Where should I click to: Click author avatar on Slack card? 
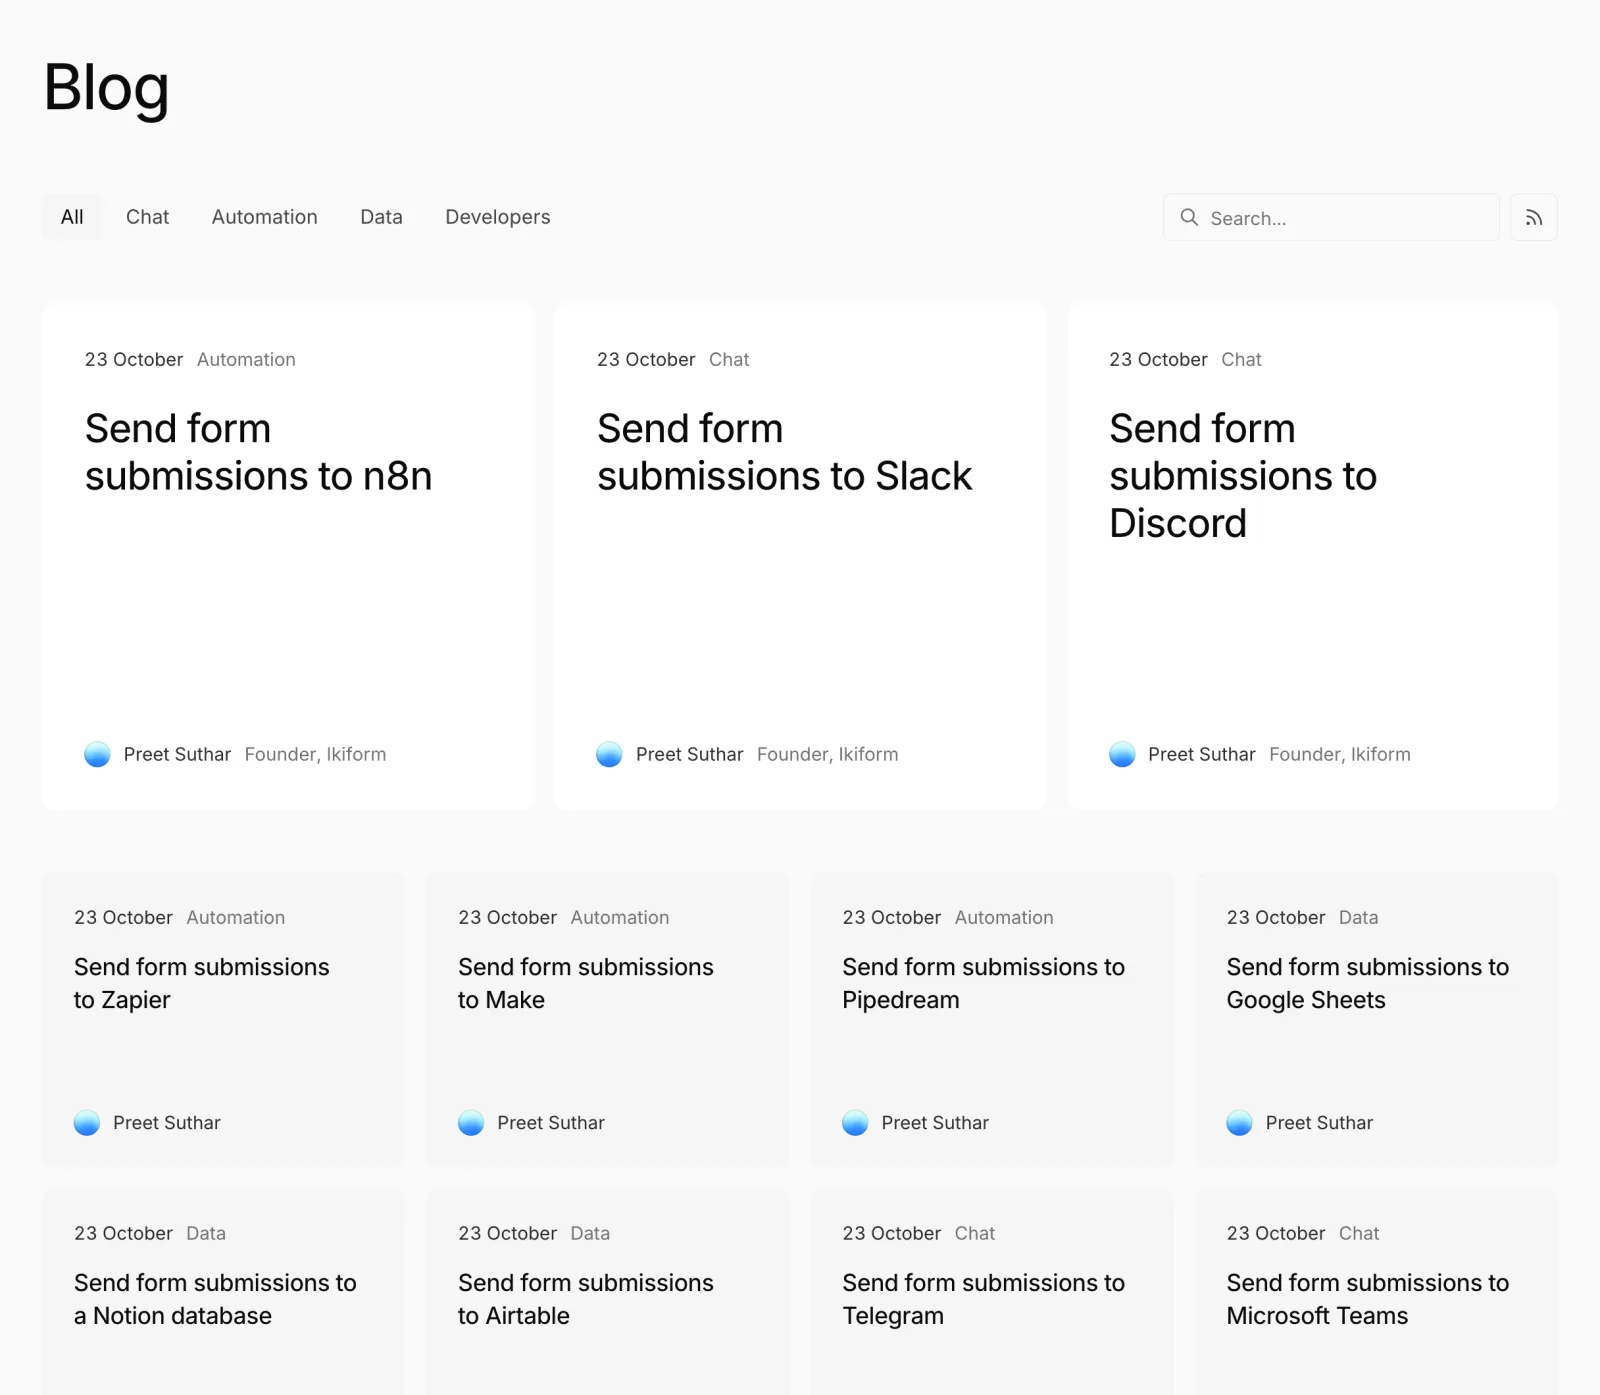pyautogui.click(x=609, y=754)
